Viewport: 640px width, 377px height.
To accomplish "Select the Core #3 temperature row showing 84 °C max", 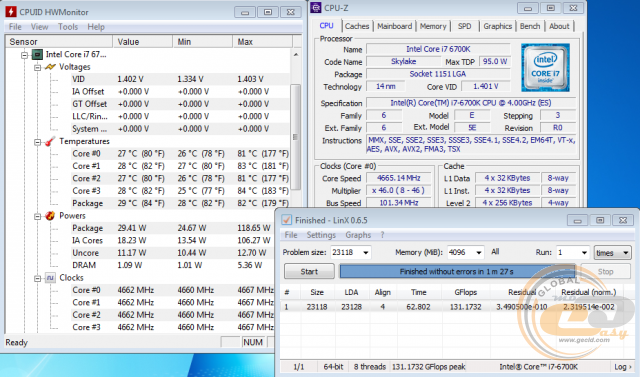I will click(180, 191).
